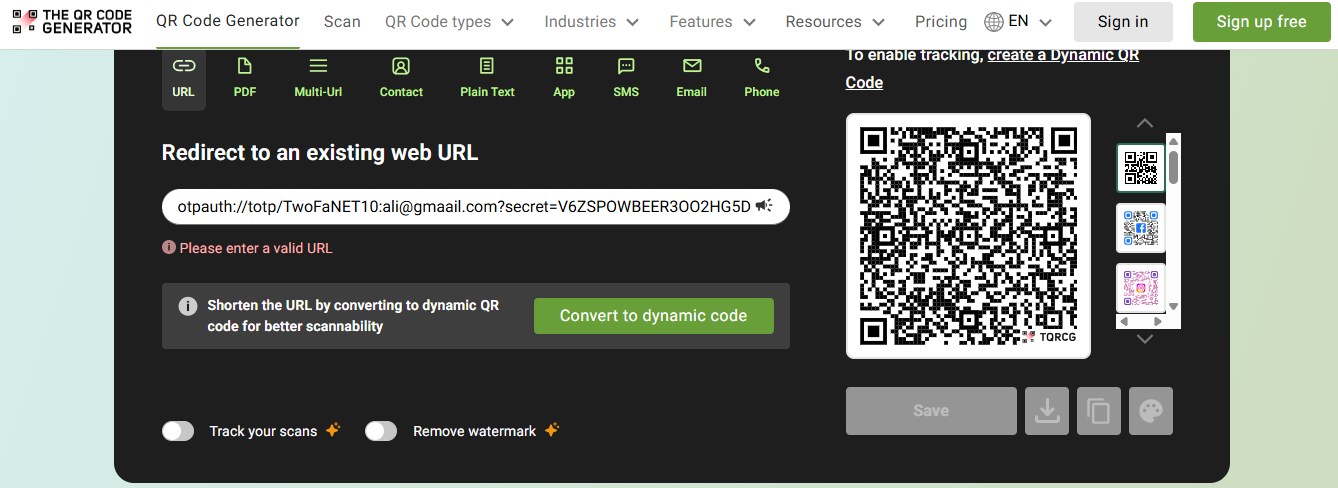Screen dimensions: 1338x488
Task: Click template list right scroll arrow
Action: point(1158,322)
